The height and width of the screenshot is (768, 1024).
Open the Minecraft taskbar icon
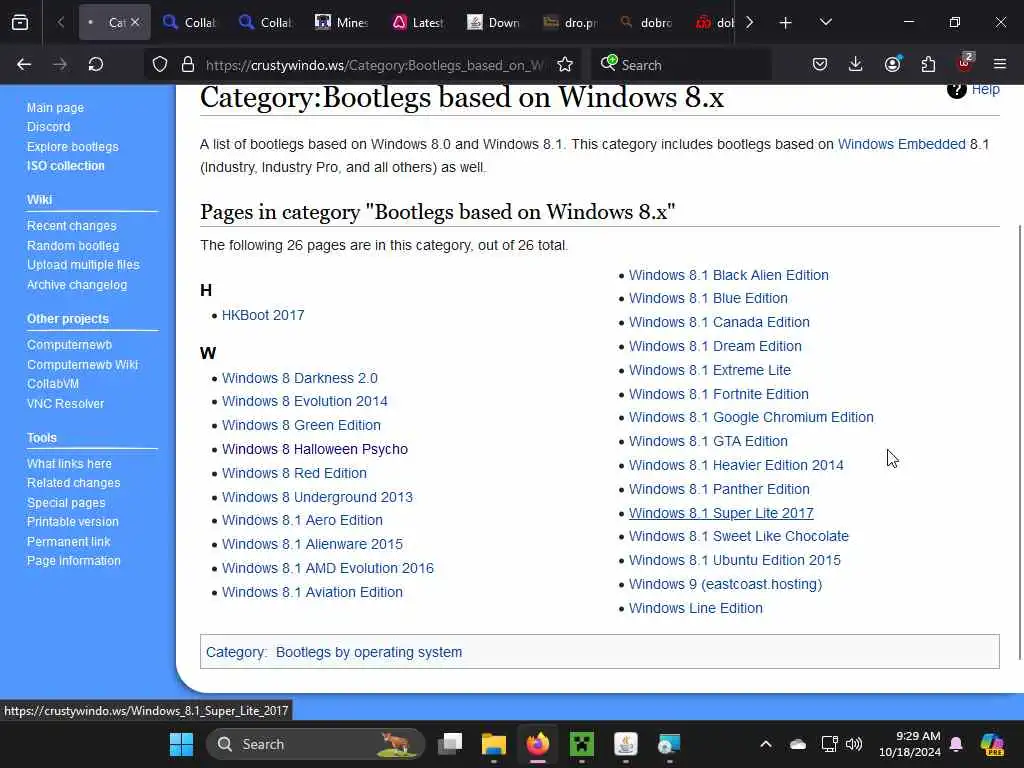point(582,744)
